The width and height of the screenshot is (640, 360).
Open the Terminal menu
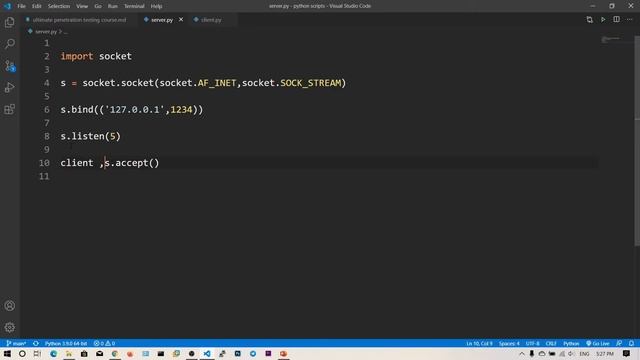pyautogui.click(x=134, y=6)
